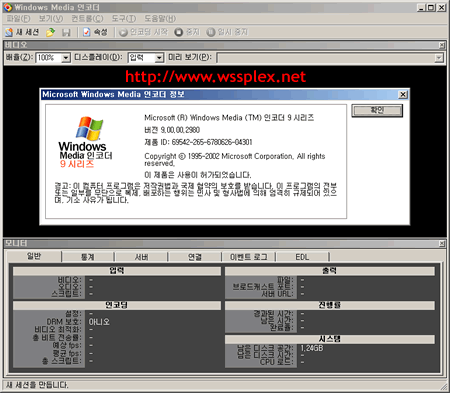This screenshot has width=450, height=393.
Task: Click the Progress (진행률) section header
Action: point(330,305)
